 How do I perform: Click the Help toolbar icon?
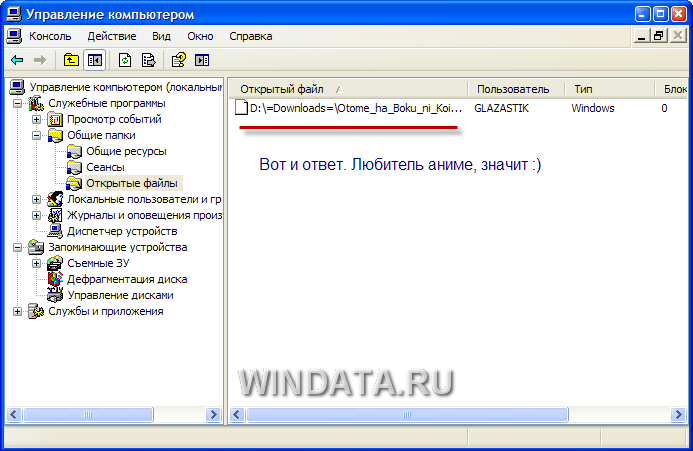[179, 60]
